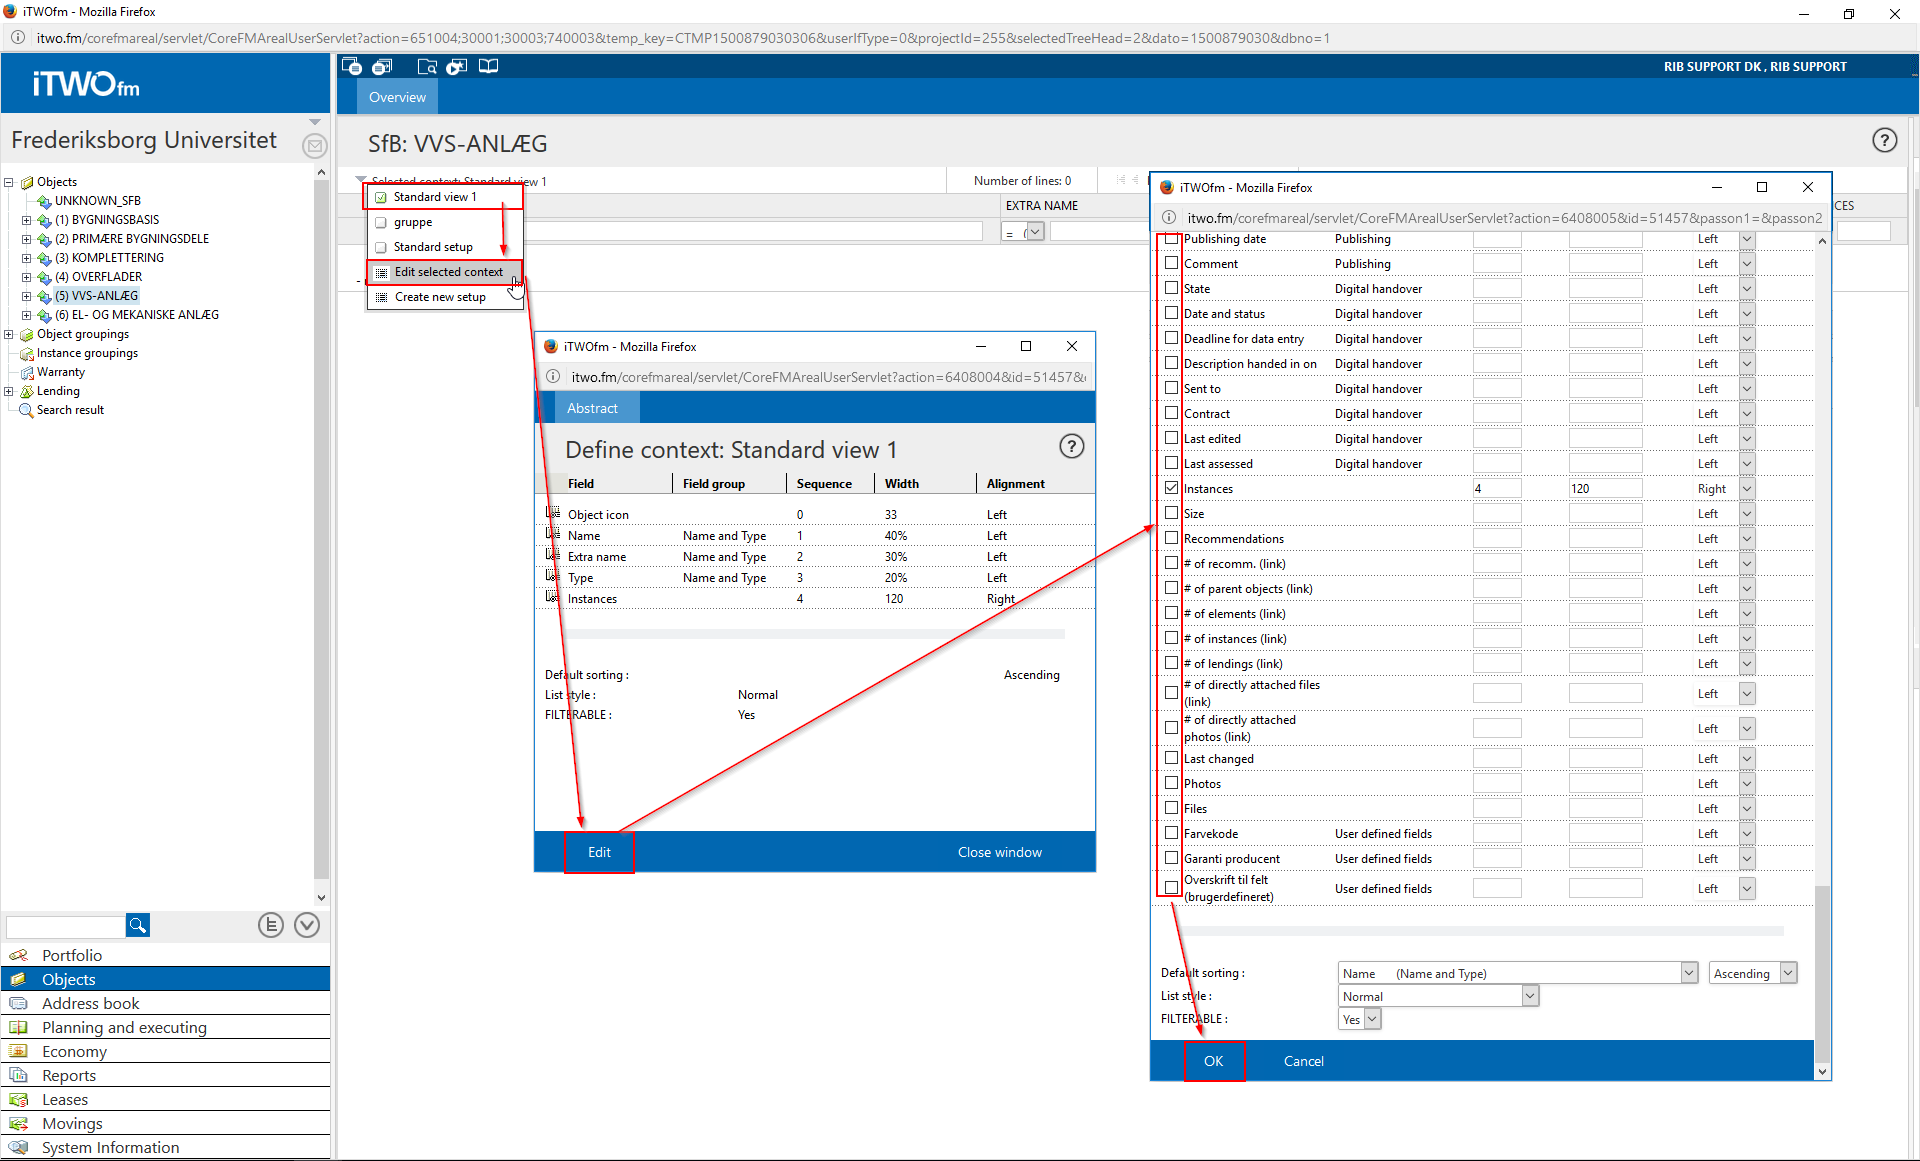The width and height of the screenshot is (1920, 1161).
Task: Enable the Last changed checkbox
Action: pos(1171,758)
